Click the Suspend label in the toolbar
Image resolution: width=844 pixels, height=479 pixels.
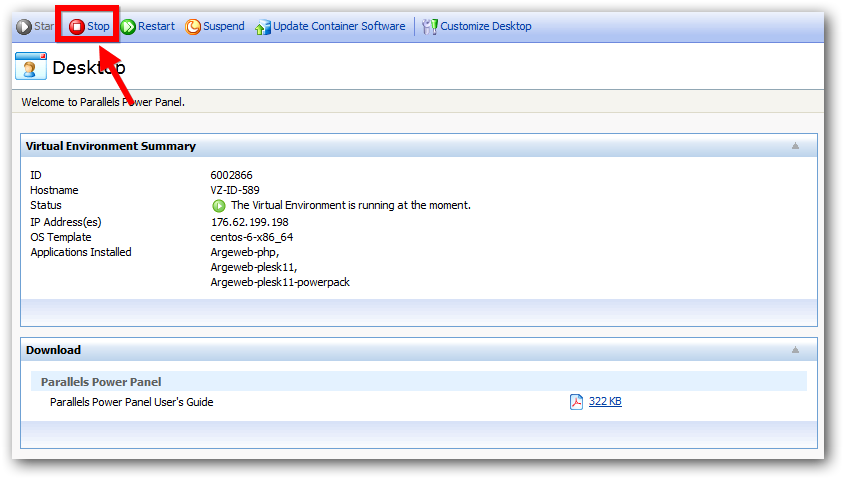tap(224, 26)
